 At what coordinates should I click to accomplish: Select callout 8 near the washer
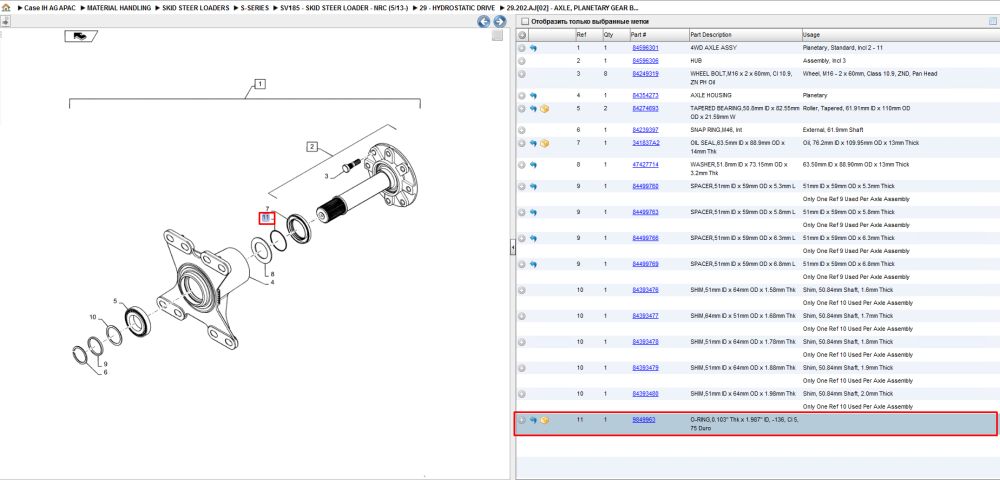(272, 274)
